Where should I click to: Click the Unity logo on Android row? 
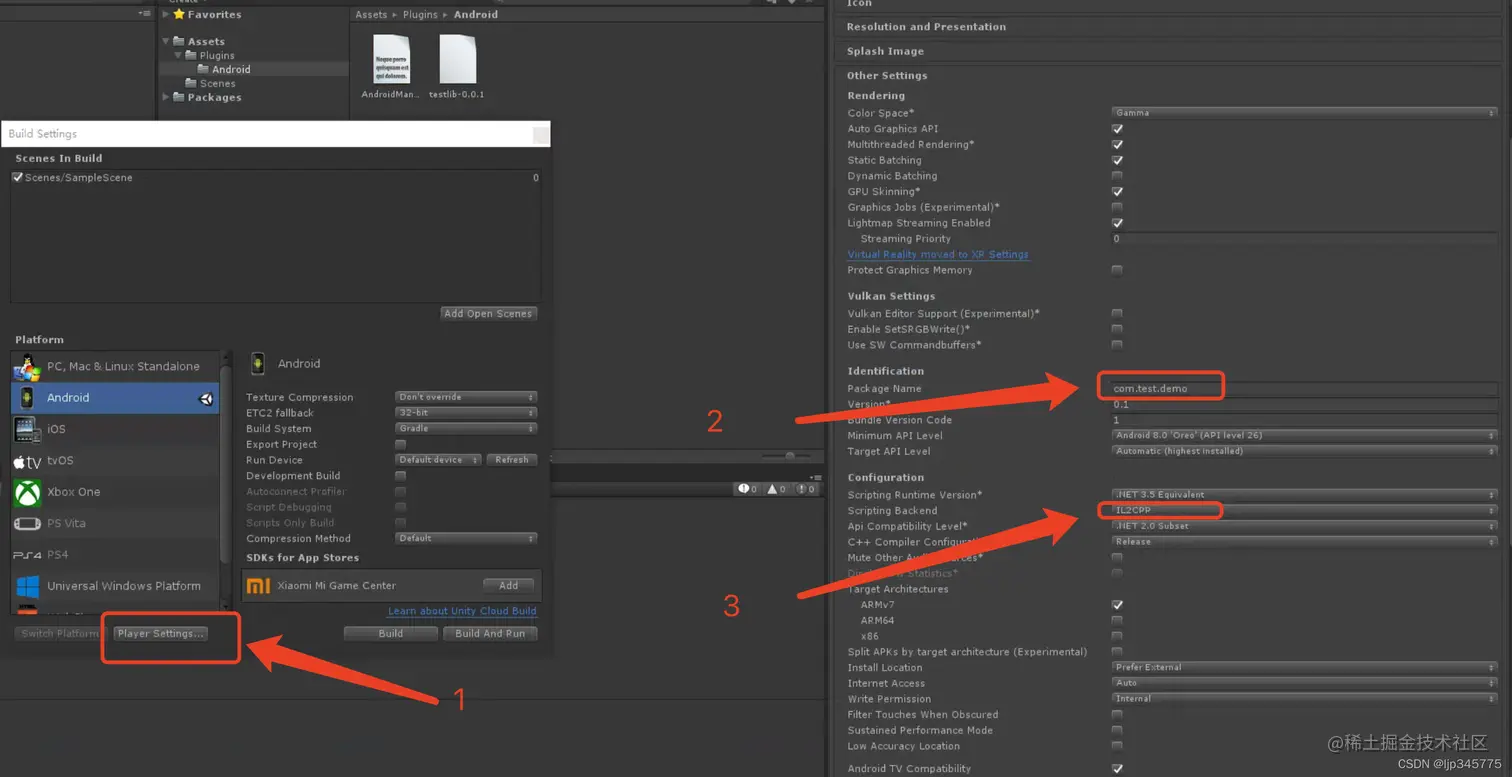(x=206, y=398)
